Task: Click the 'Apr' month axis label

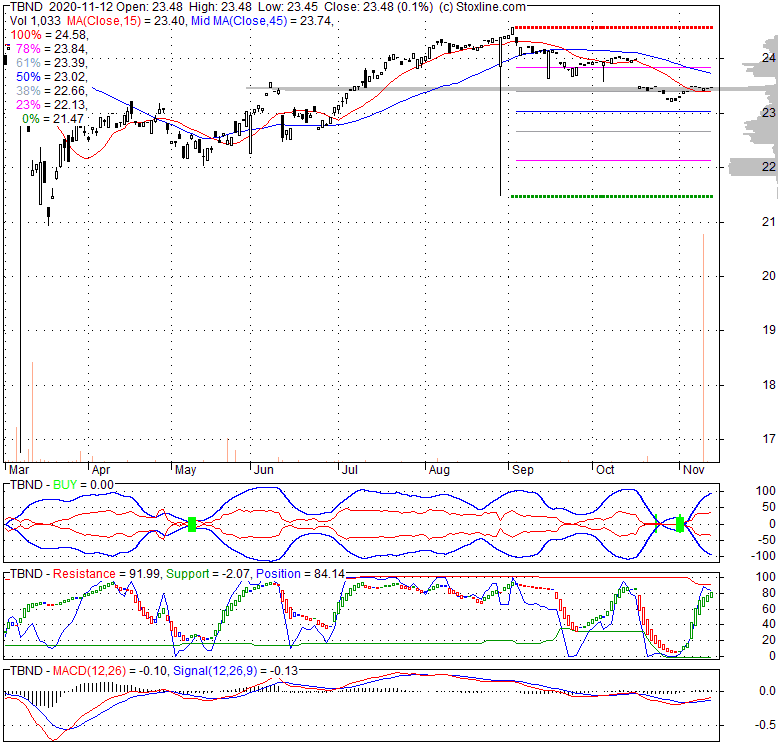Action: pyautogui.click(x=101, y=470)
